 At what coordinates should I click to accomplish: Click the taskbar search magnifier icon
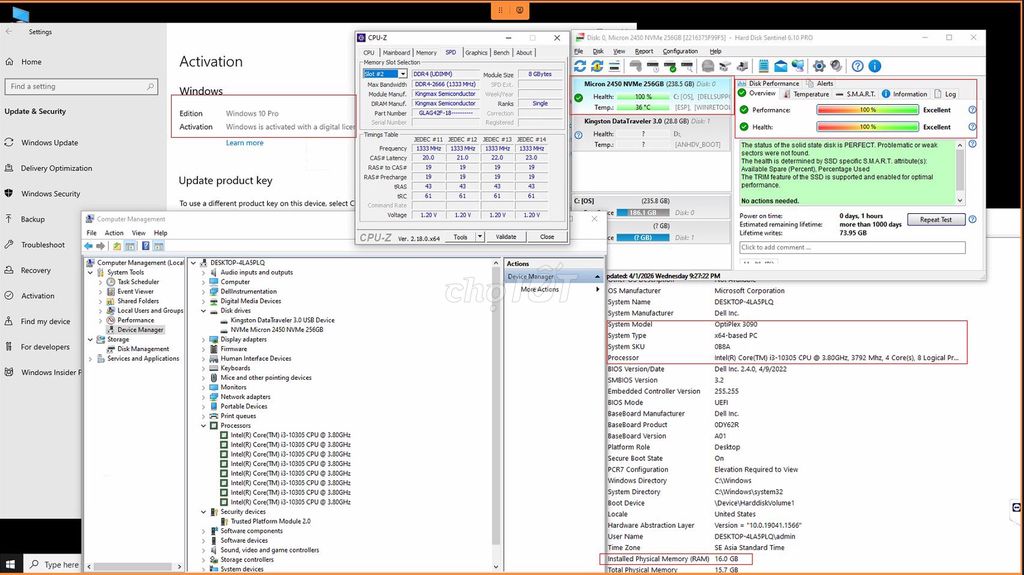34,564
